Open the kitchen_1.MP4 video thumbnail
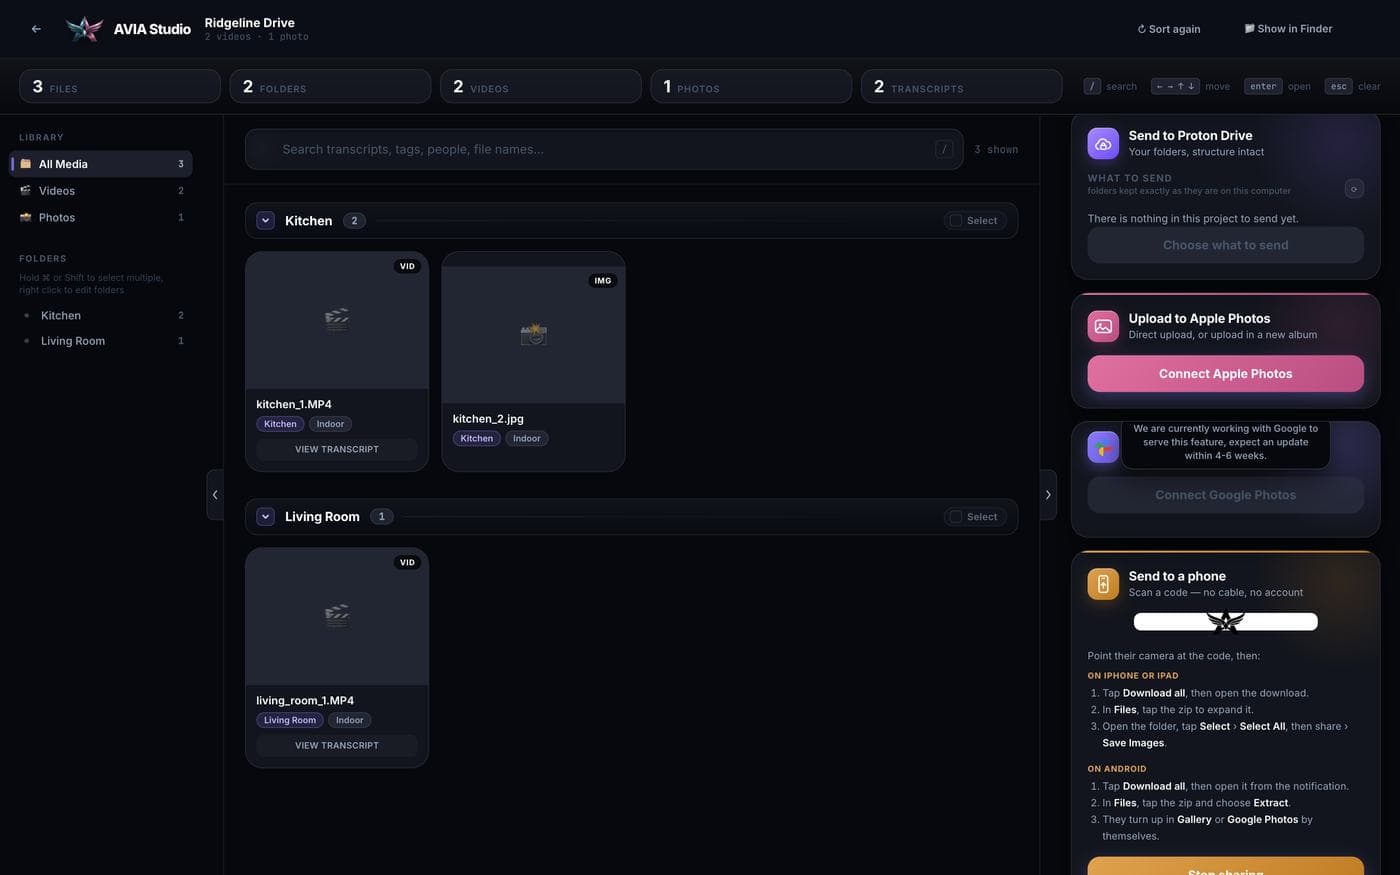Viewport: 1400px width, 875px height. (x=337, y=320)
